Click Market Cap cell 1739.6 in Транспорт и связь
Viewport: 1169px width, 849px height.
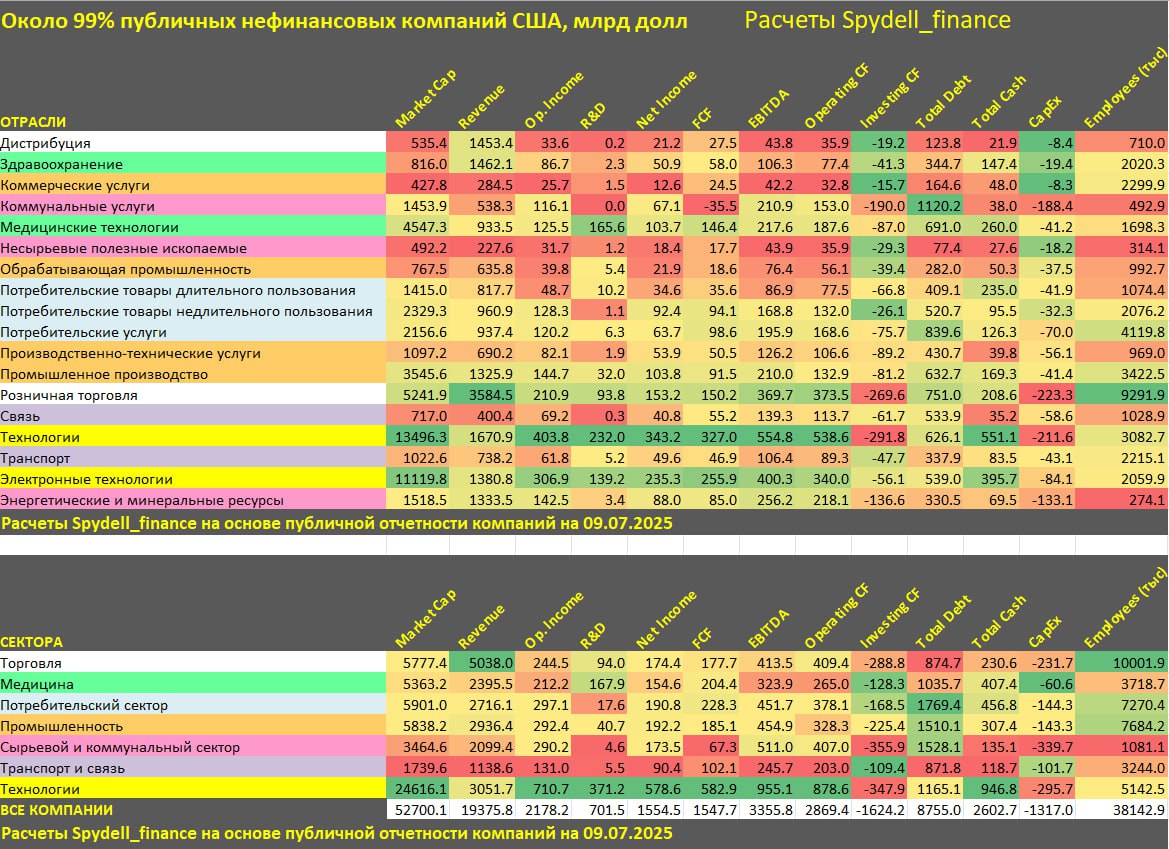tap(418, 768)
